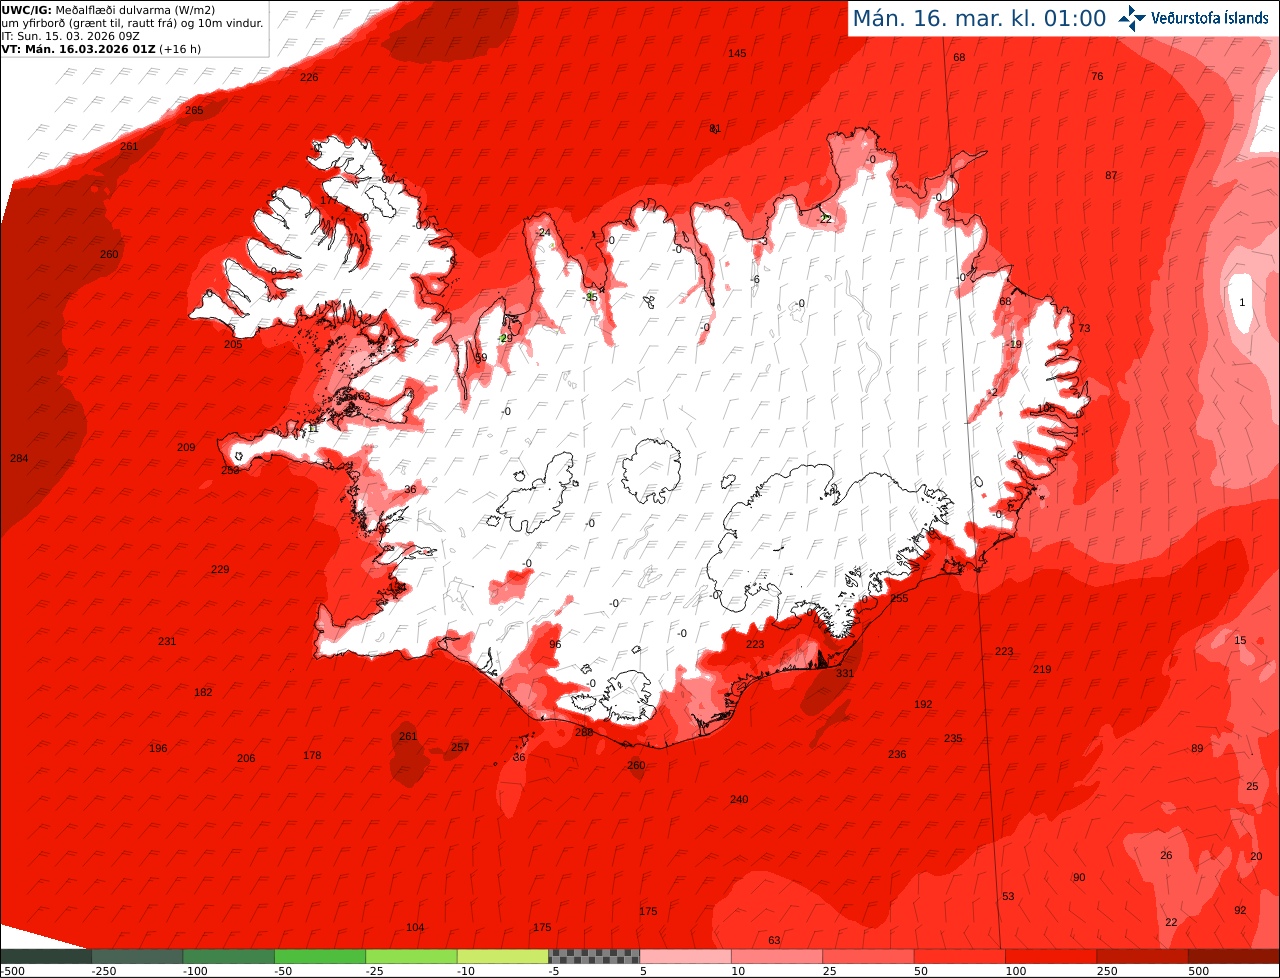Screen dimensions: 1280x978
Task: Click map value 219 in the southeast sea
Action: click(x=1042, y=669)
